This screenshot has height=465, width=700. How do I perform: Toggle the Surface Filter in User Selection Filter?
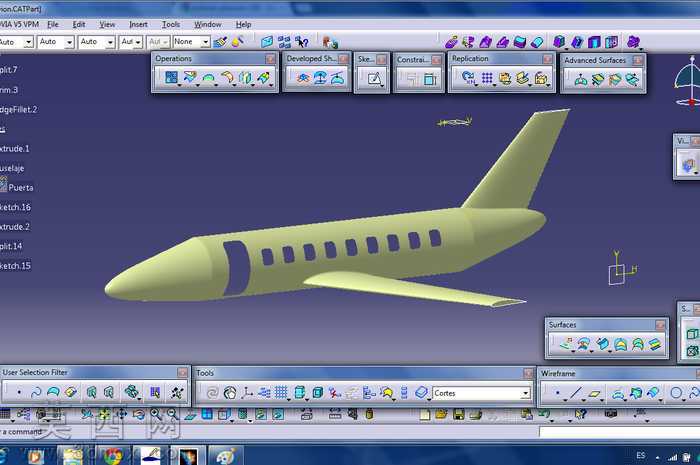[x=53, y=392]
